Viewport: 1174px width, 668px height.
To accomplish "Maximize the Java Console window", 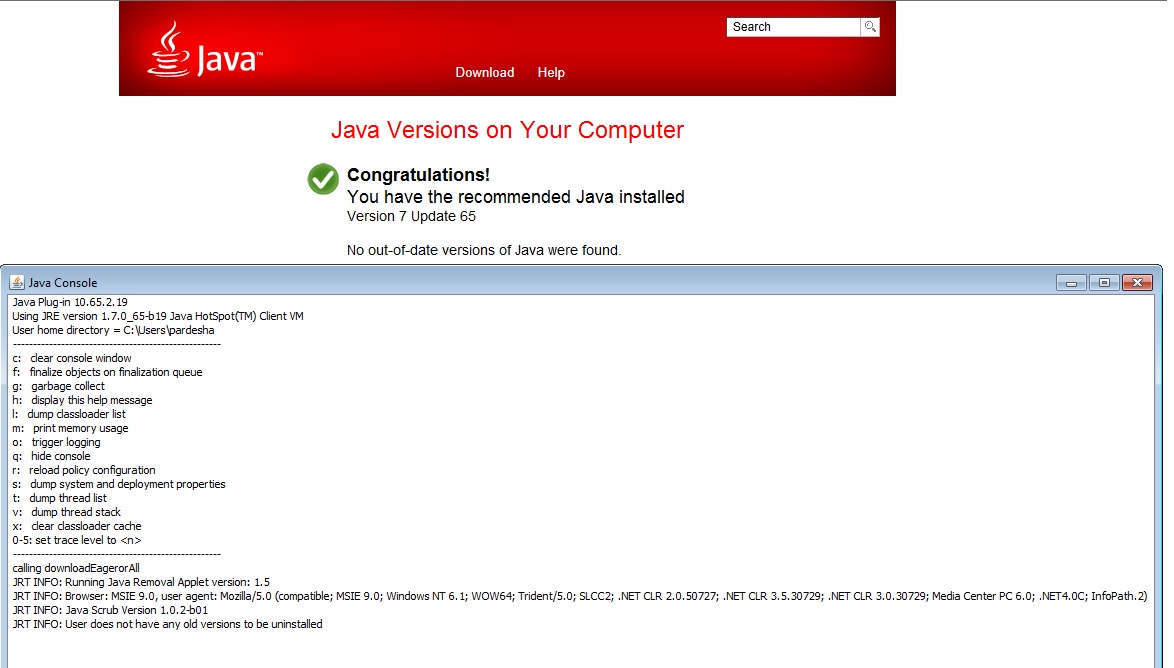I will (x=1104, y=283).
